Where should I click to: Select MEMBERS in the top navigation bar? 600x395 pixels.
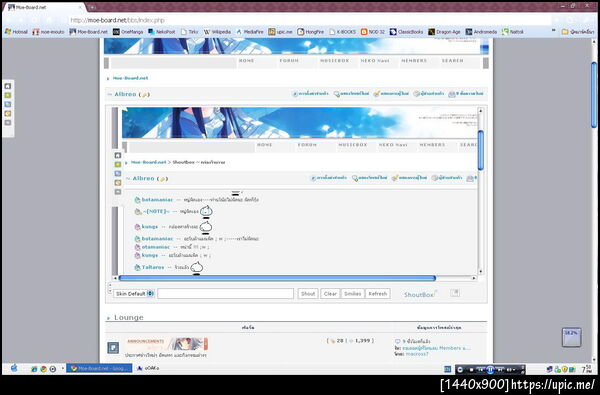click(414, 61)
